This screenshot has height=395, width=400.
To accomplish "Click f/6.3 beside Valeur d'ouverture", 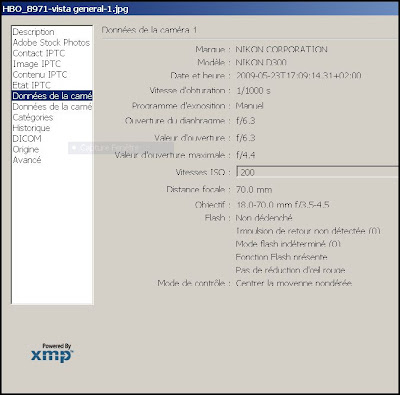I will point(245,138).
